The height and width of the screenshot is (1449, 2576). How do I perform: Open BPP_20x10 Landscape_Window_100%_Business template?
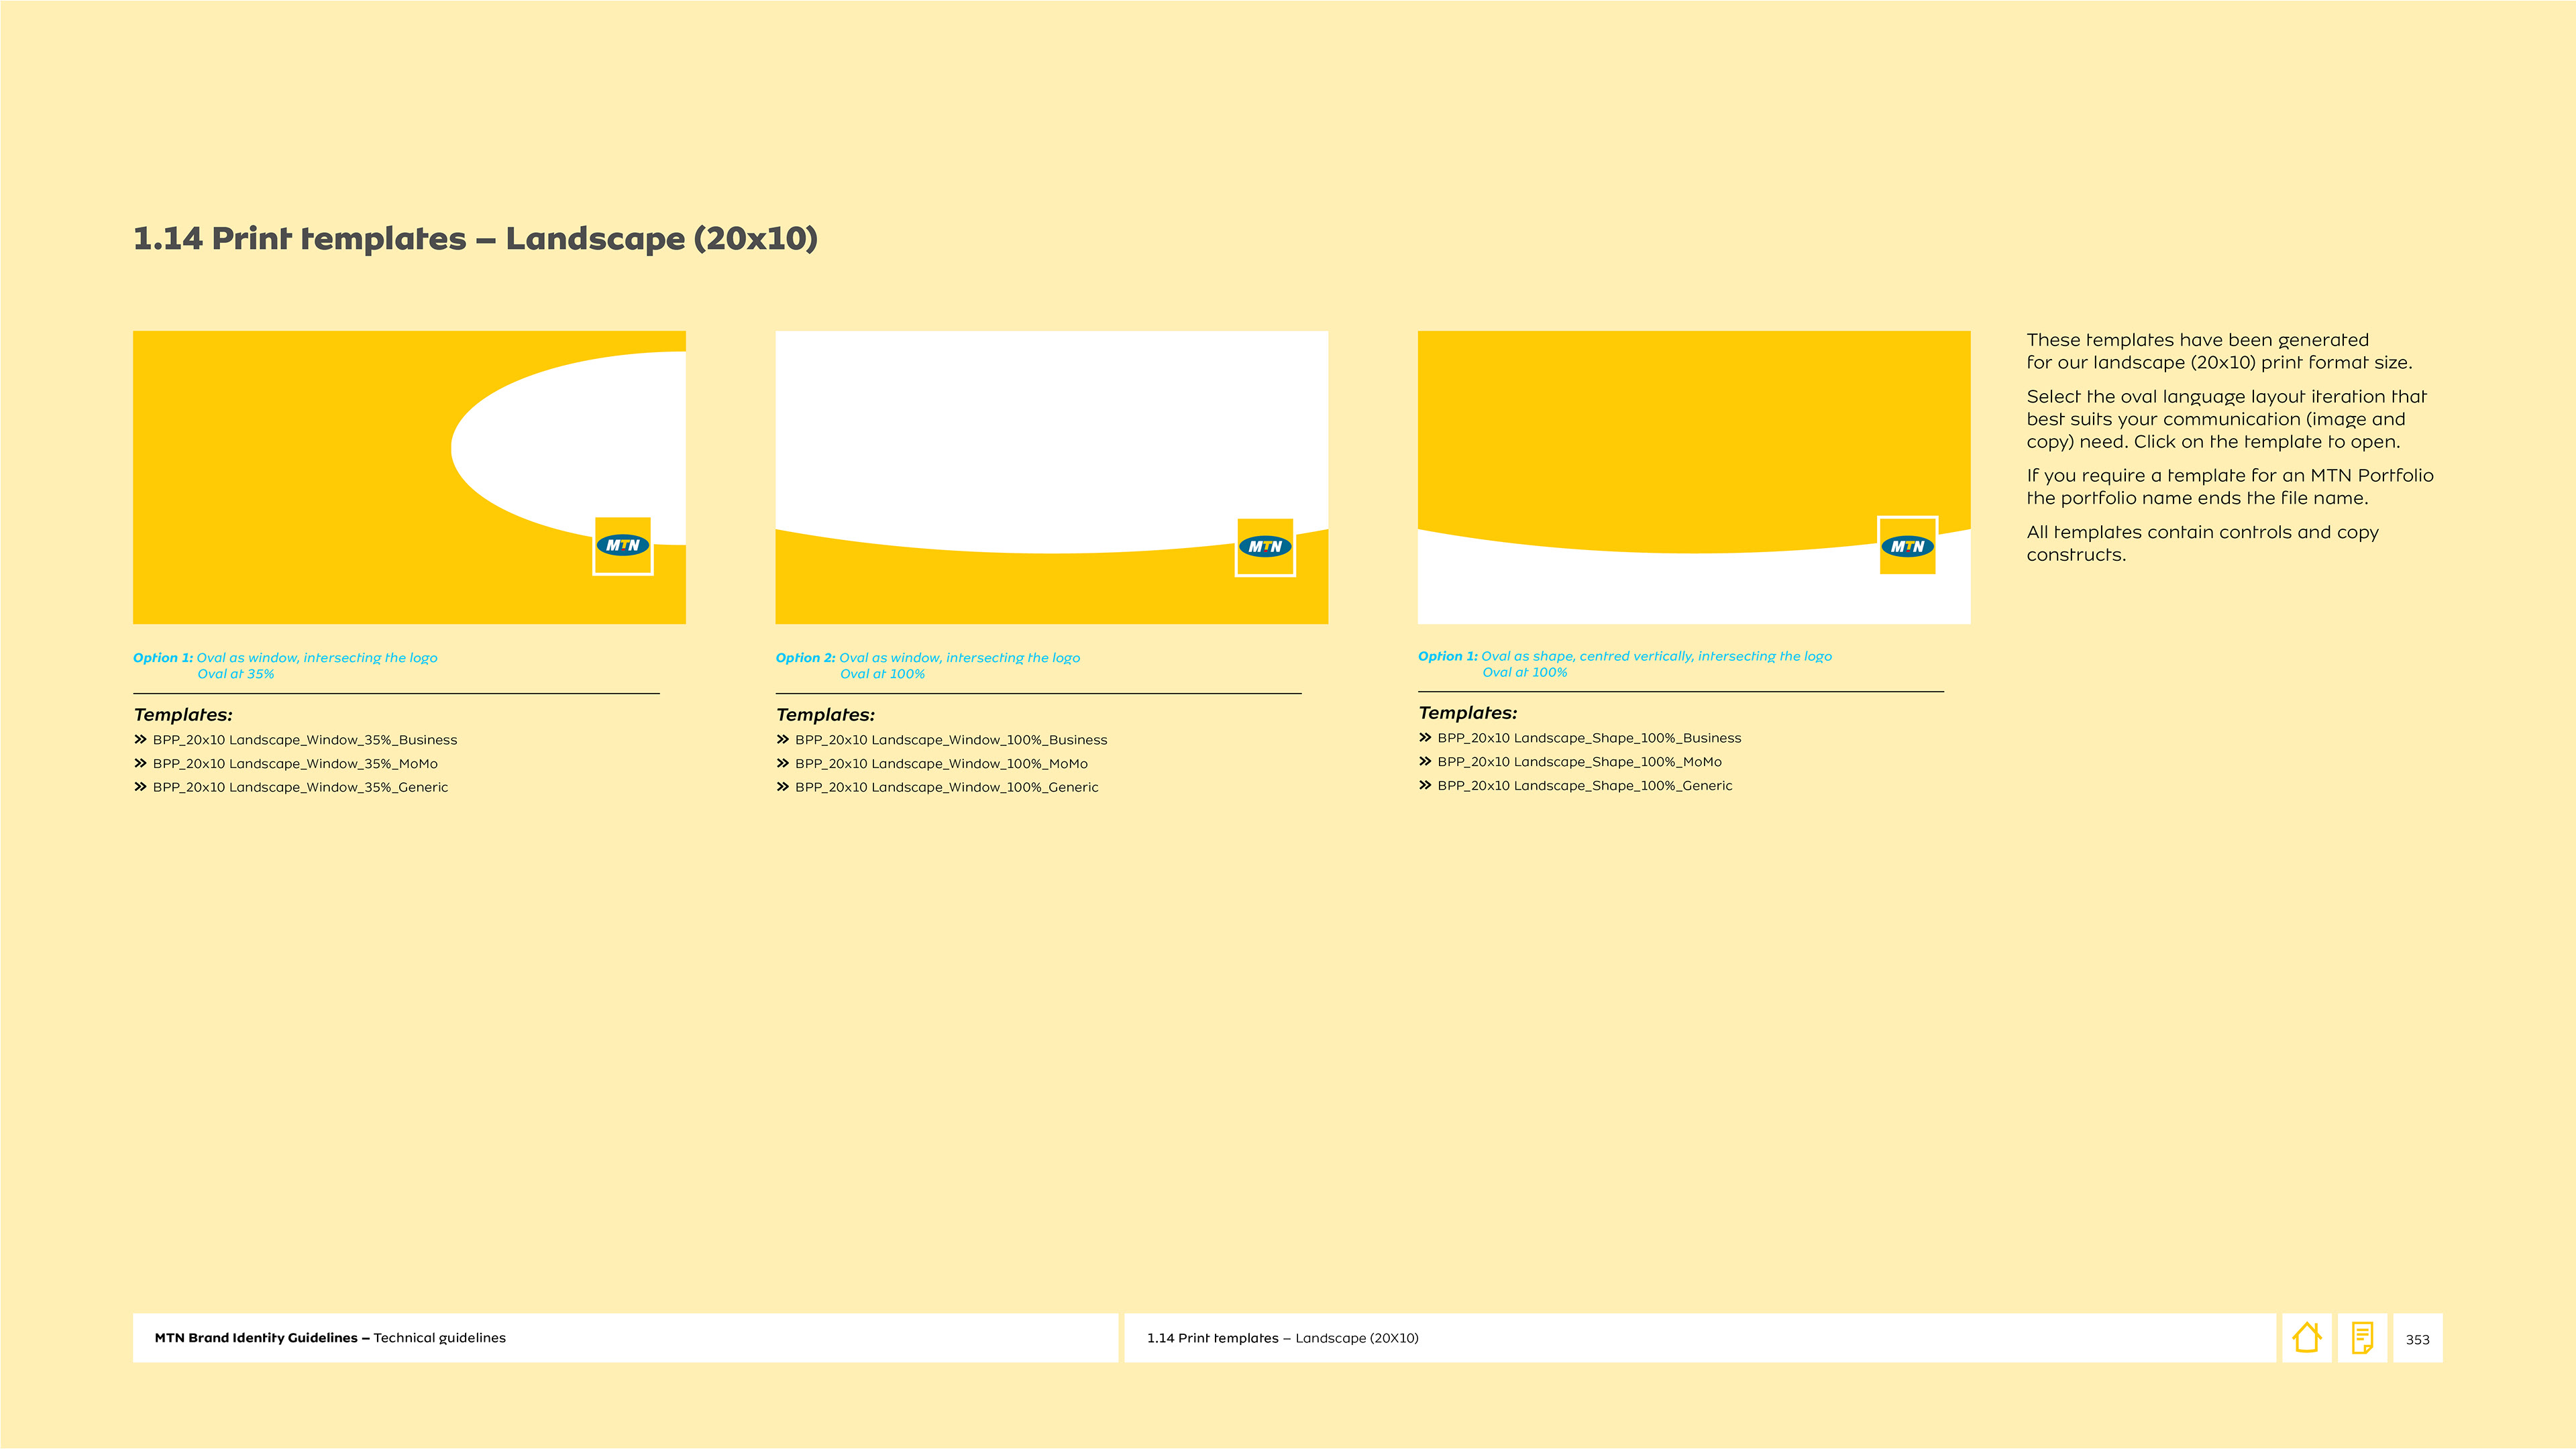pyautogui.click(x=951, y=740)
